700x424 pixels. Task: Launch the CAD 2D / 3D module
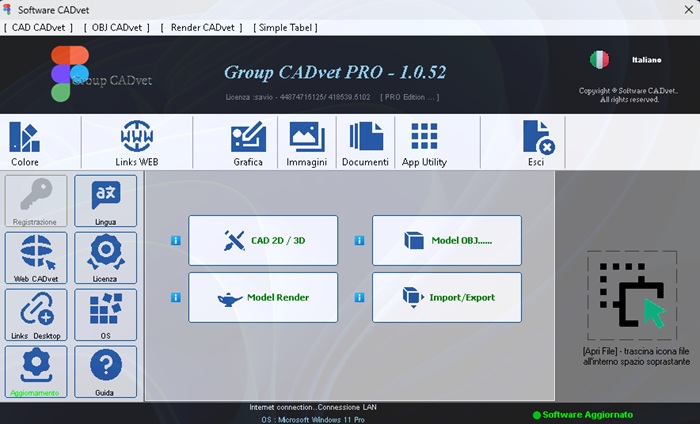point(263,241)
